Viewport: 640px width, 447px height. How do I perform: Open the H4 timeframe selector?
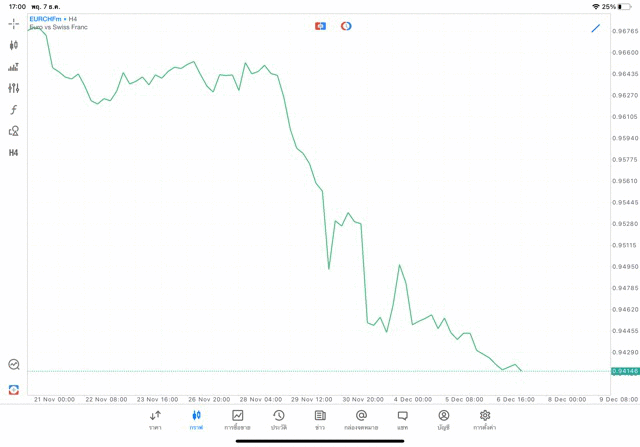(14, 153)
